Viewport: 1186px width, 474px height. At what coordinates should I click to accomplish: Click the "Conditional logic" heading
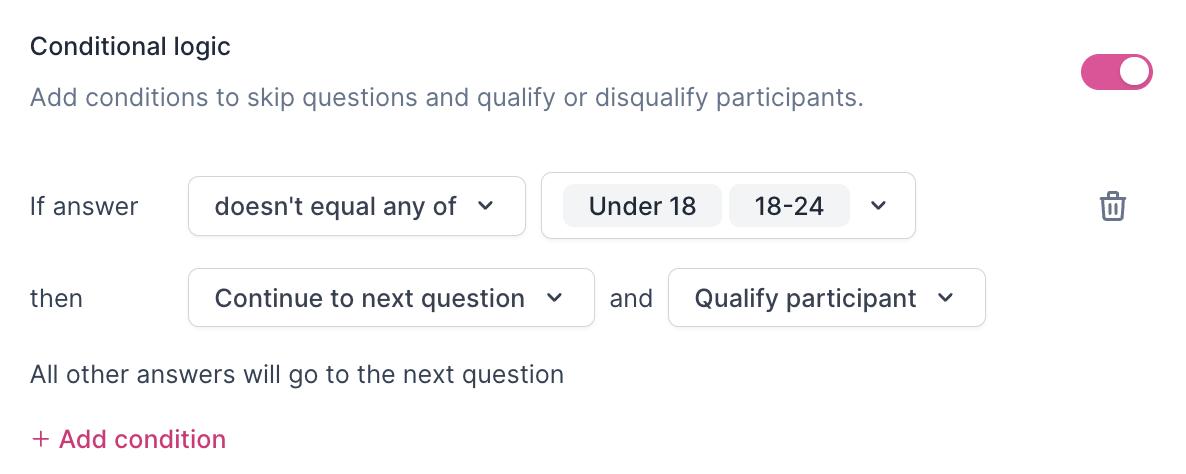click(x=130, y=46)
